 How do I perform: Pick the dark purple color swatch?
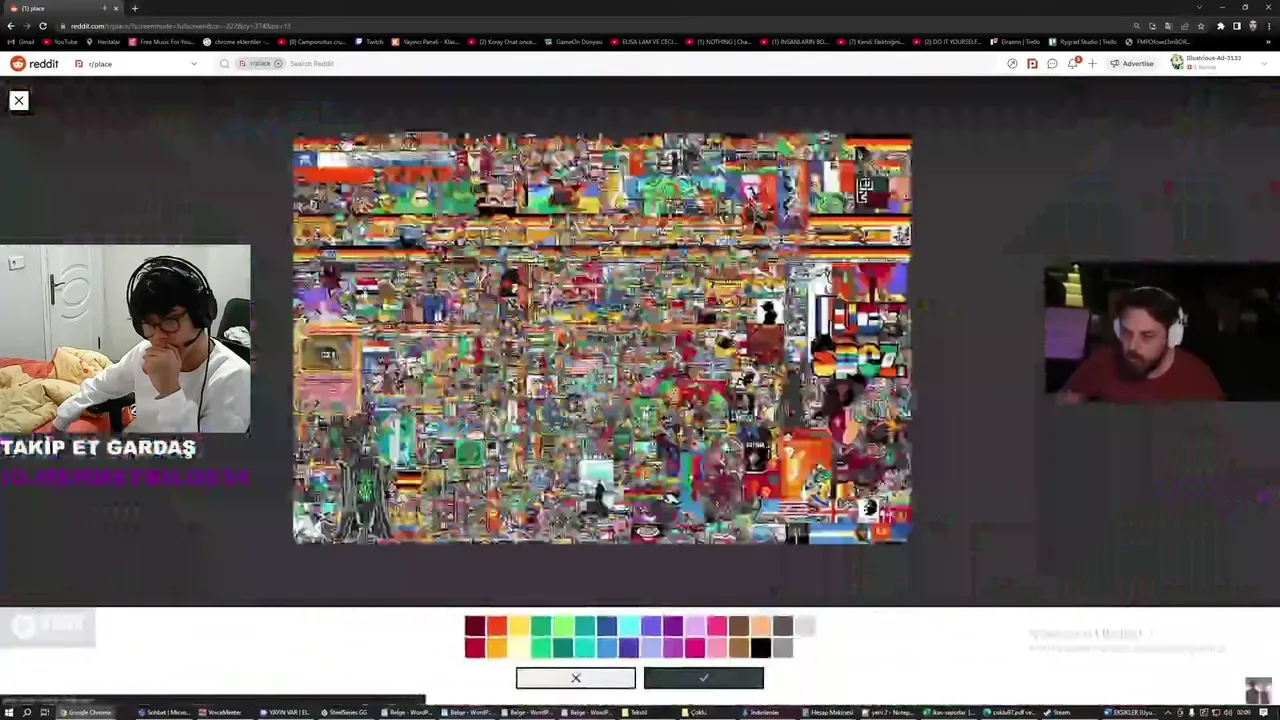click(x=673, y=626)
